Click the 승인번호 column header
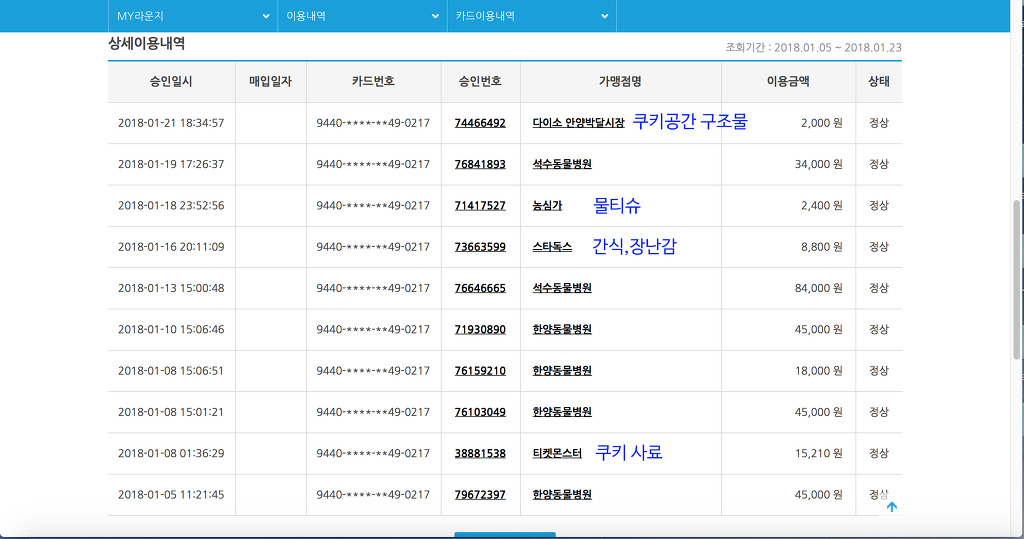 tap(480, 82)
